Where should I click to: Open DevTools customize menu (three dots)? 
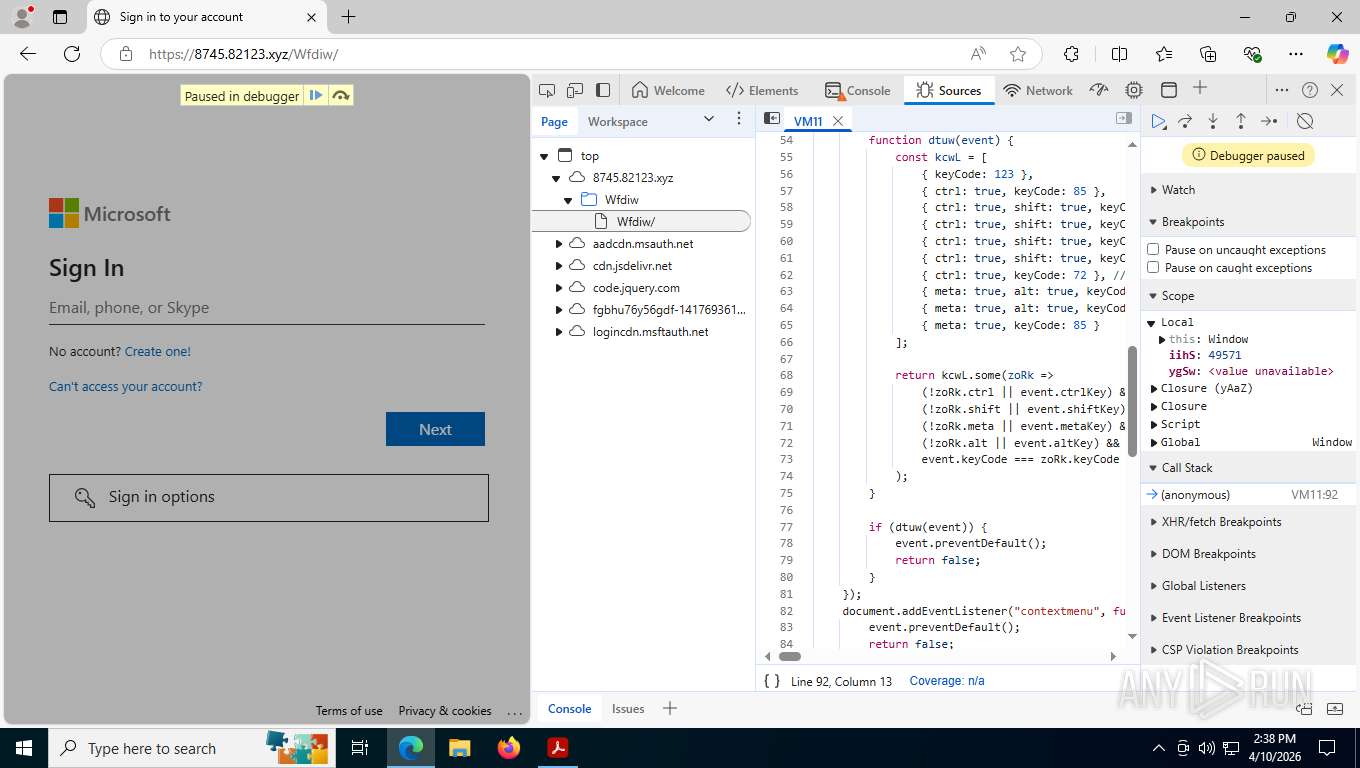pos(1282,90)
